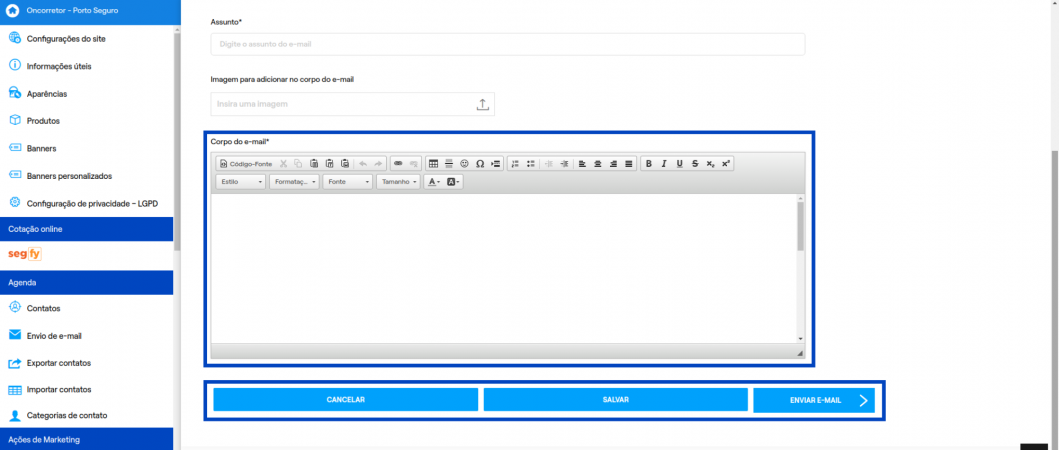Click the editor resize handle corner
The width and height of the screenshot is (1059, 450).
(800, 353)
